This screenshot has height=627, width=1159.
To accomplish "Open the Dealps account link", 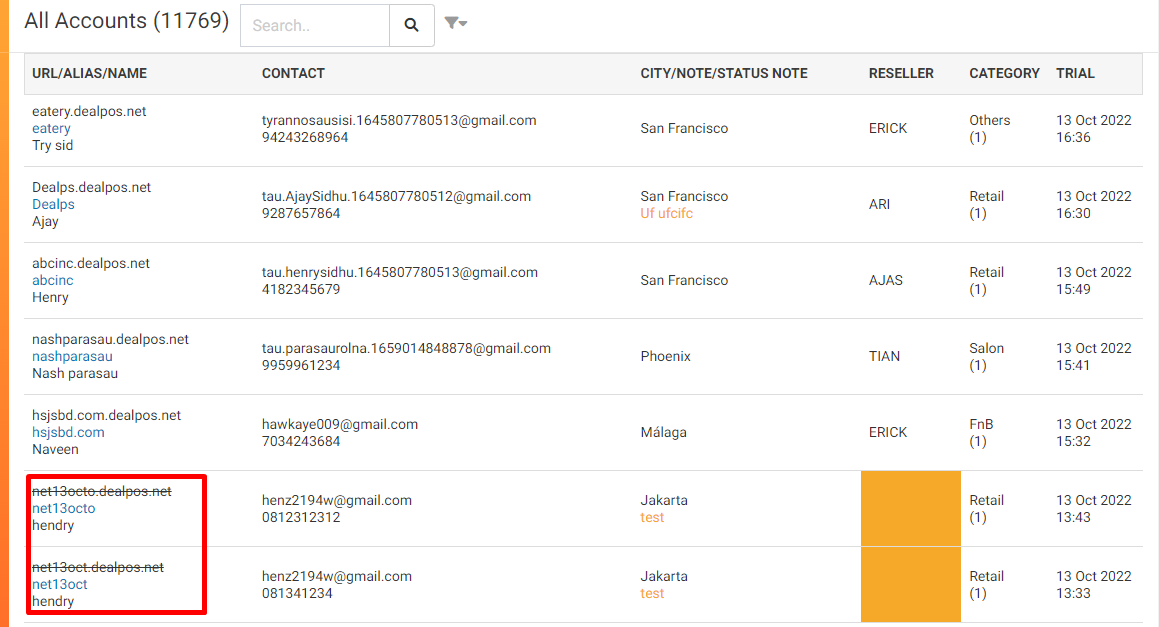I will point(53,205).
